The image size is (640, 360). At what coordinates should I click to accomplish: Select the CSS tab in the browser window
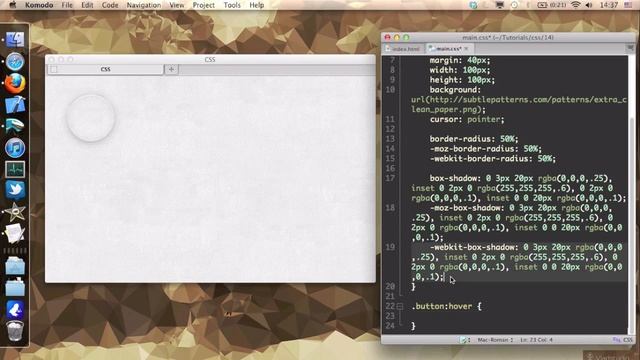coord(105,69)
